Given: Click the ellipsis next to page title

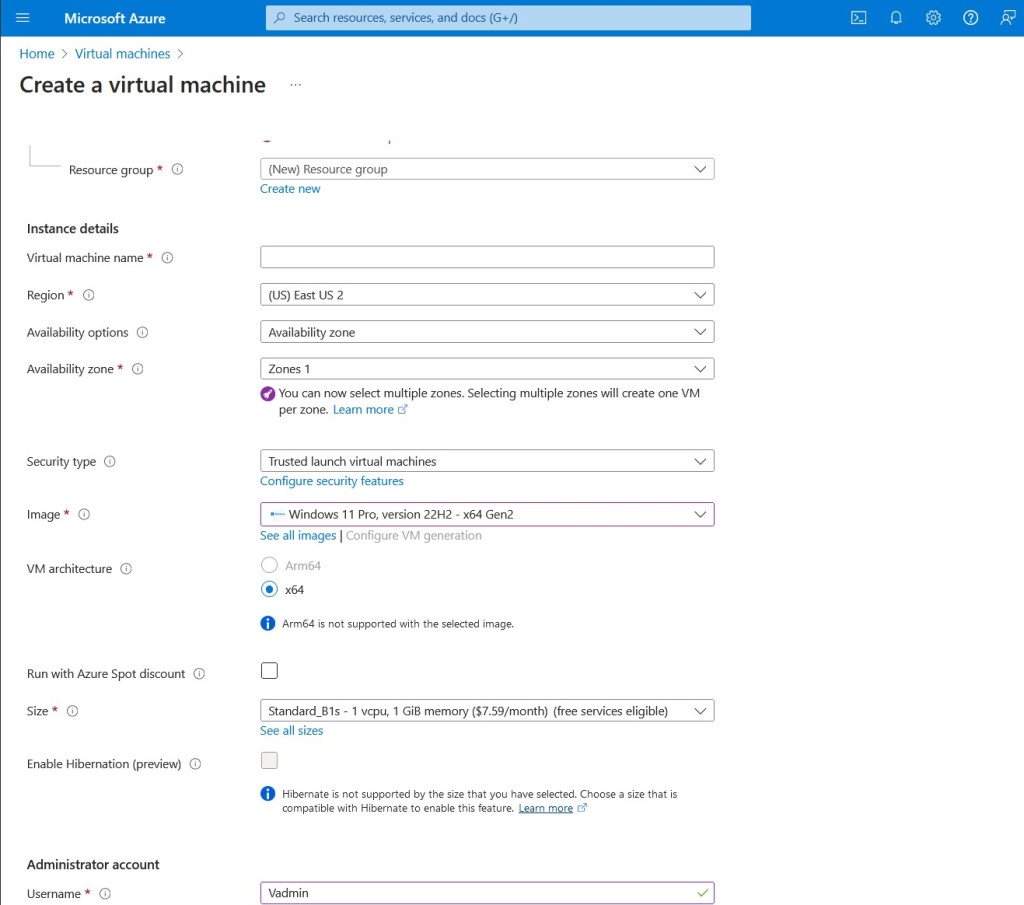Looking at the screenshot, I should click(x=295, y=85).
